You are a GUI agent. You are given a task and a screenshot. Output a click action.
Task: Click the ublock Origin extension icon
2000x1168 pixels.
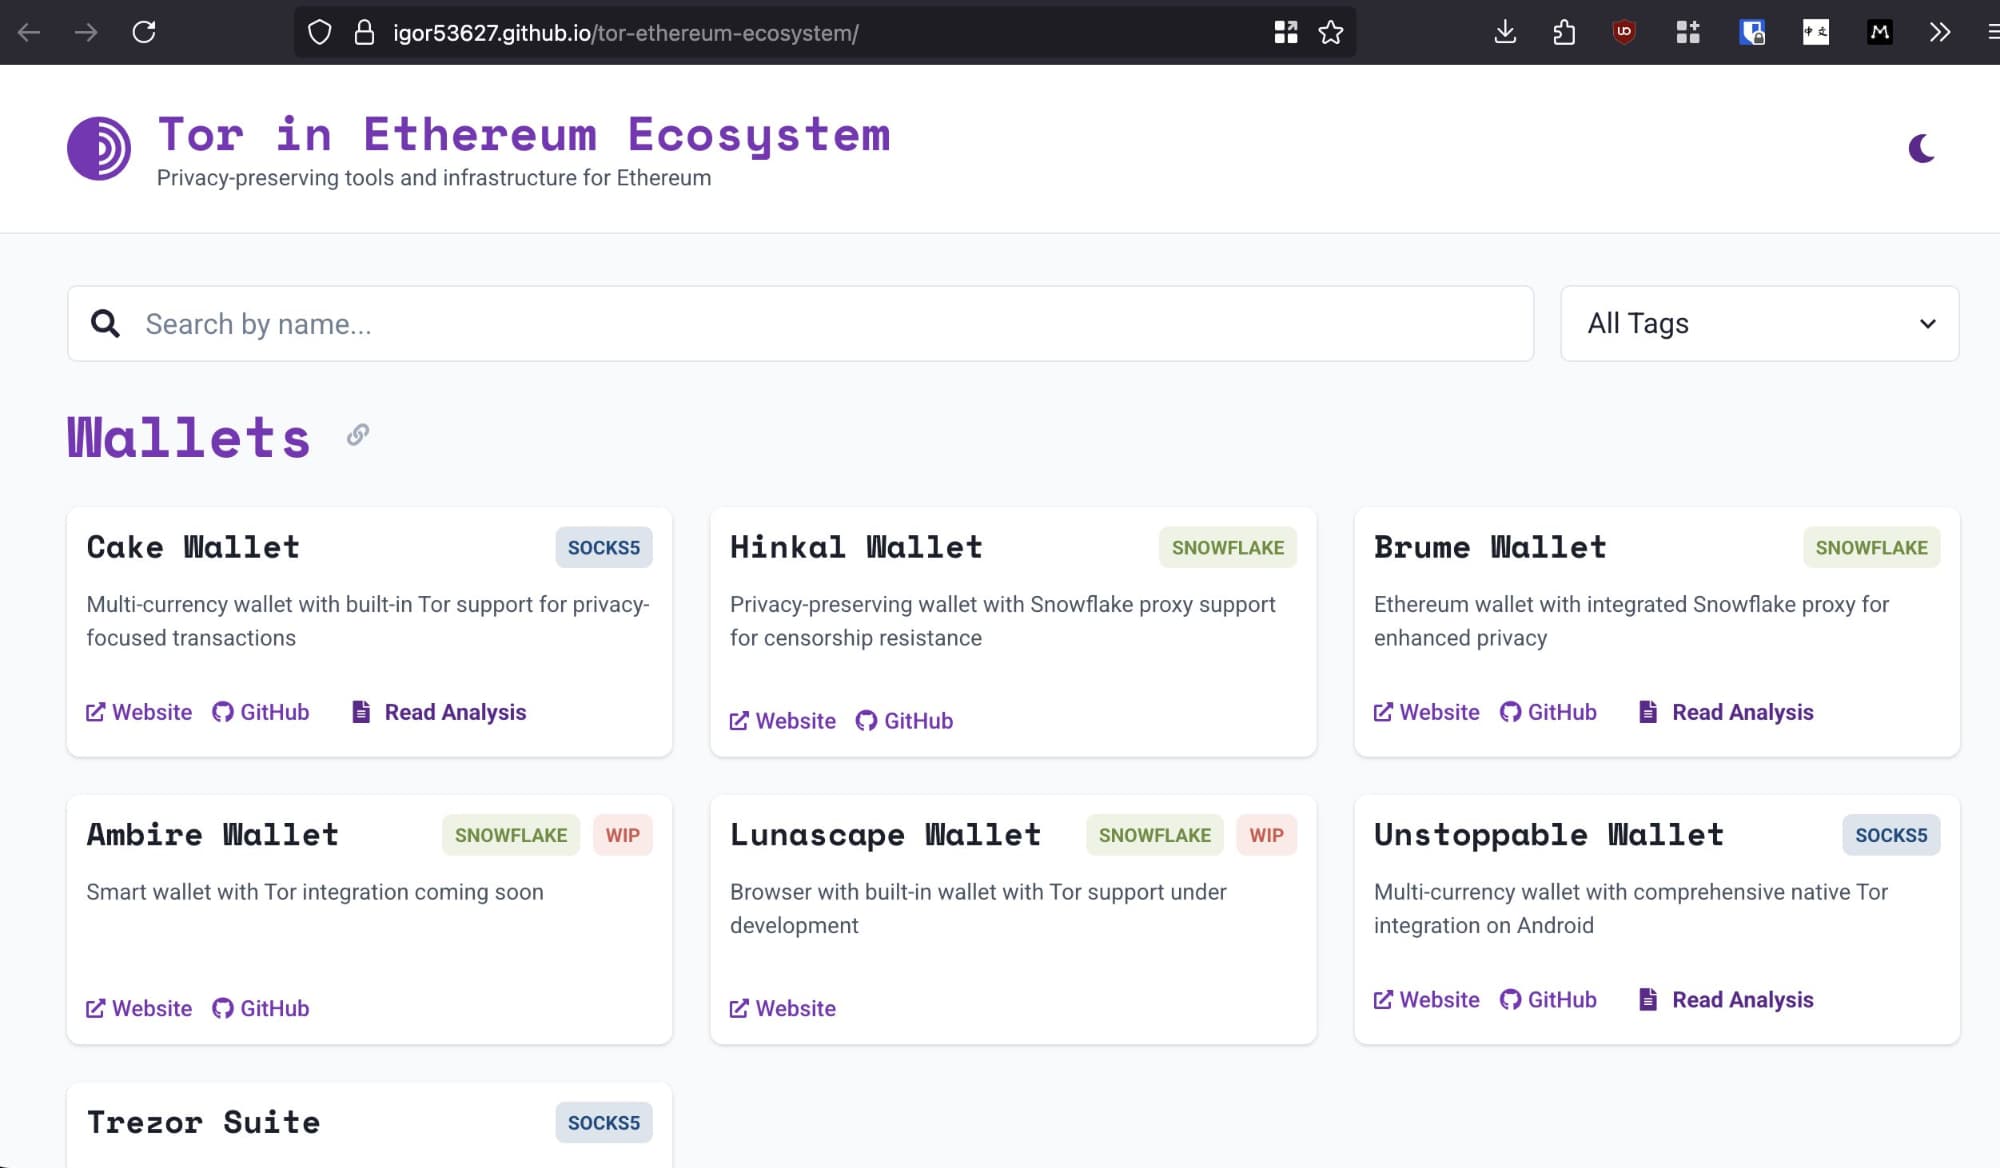[x=1624, y=32]
